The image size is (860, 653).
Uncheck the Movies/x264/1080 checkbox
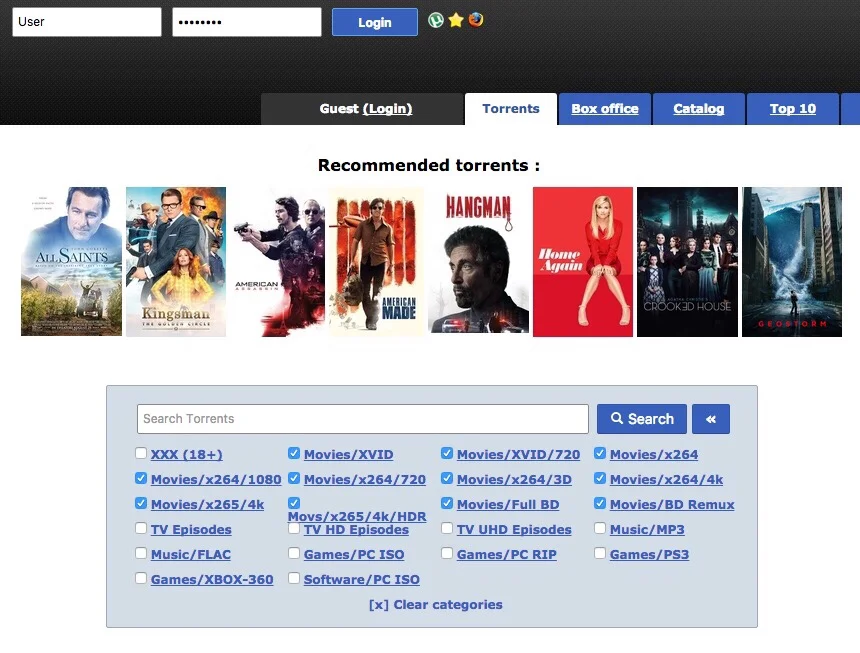point(141,478)
